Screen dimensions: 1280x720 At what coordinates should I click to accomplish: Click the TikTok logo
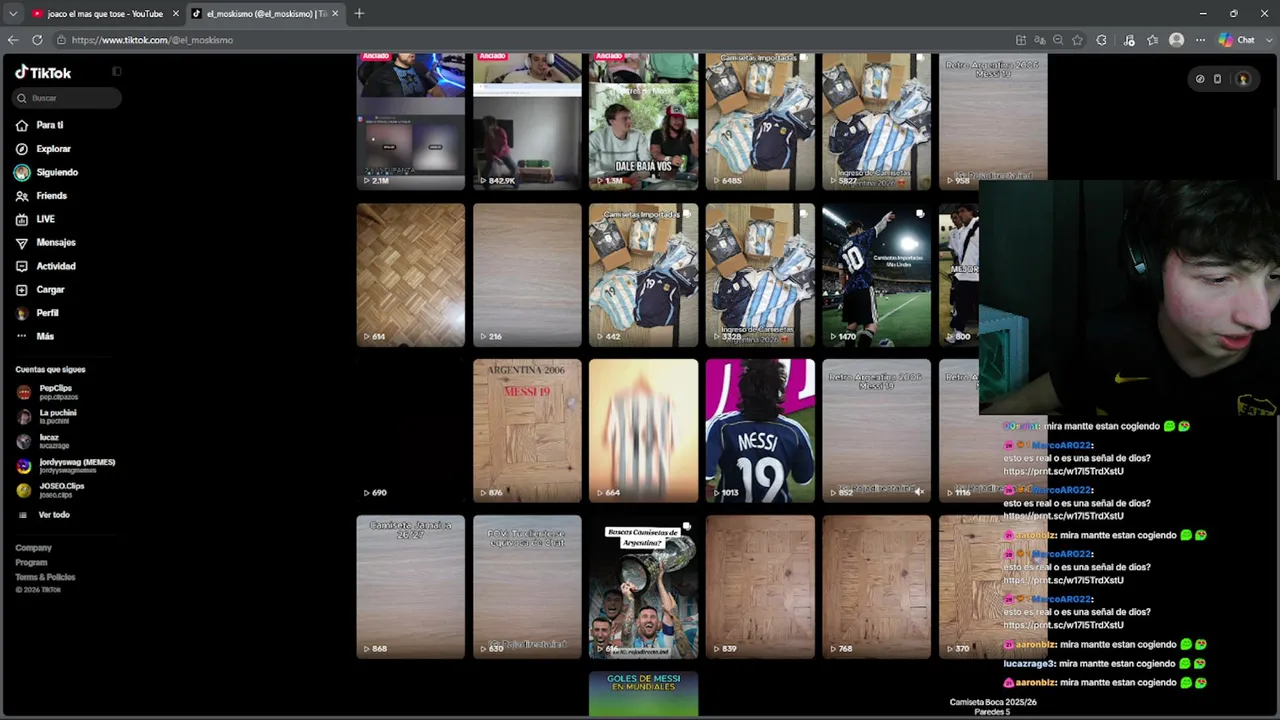43,73
